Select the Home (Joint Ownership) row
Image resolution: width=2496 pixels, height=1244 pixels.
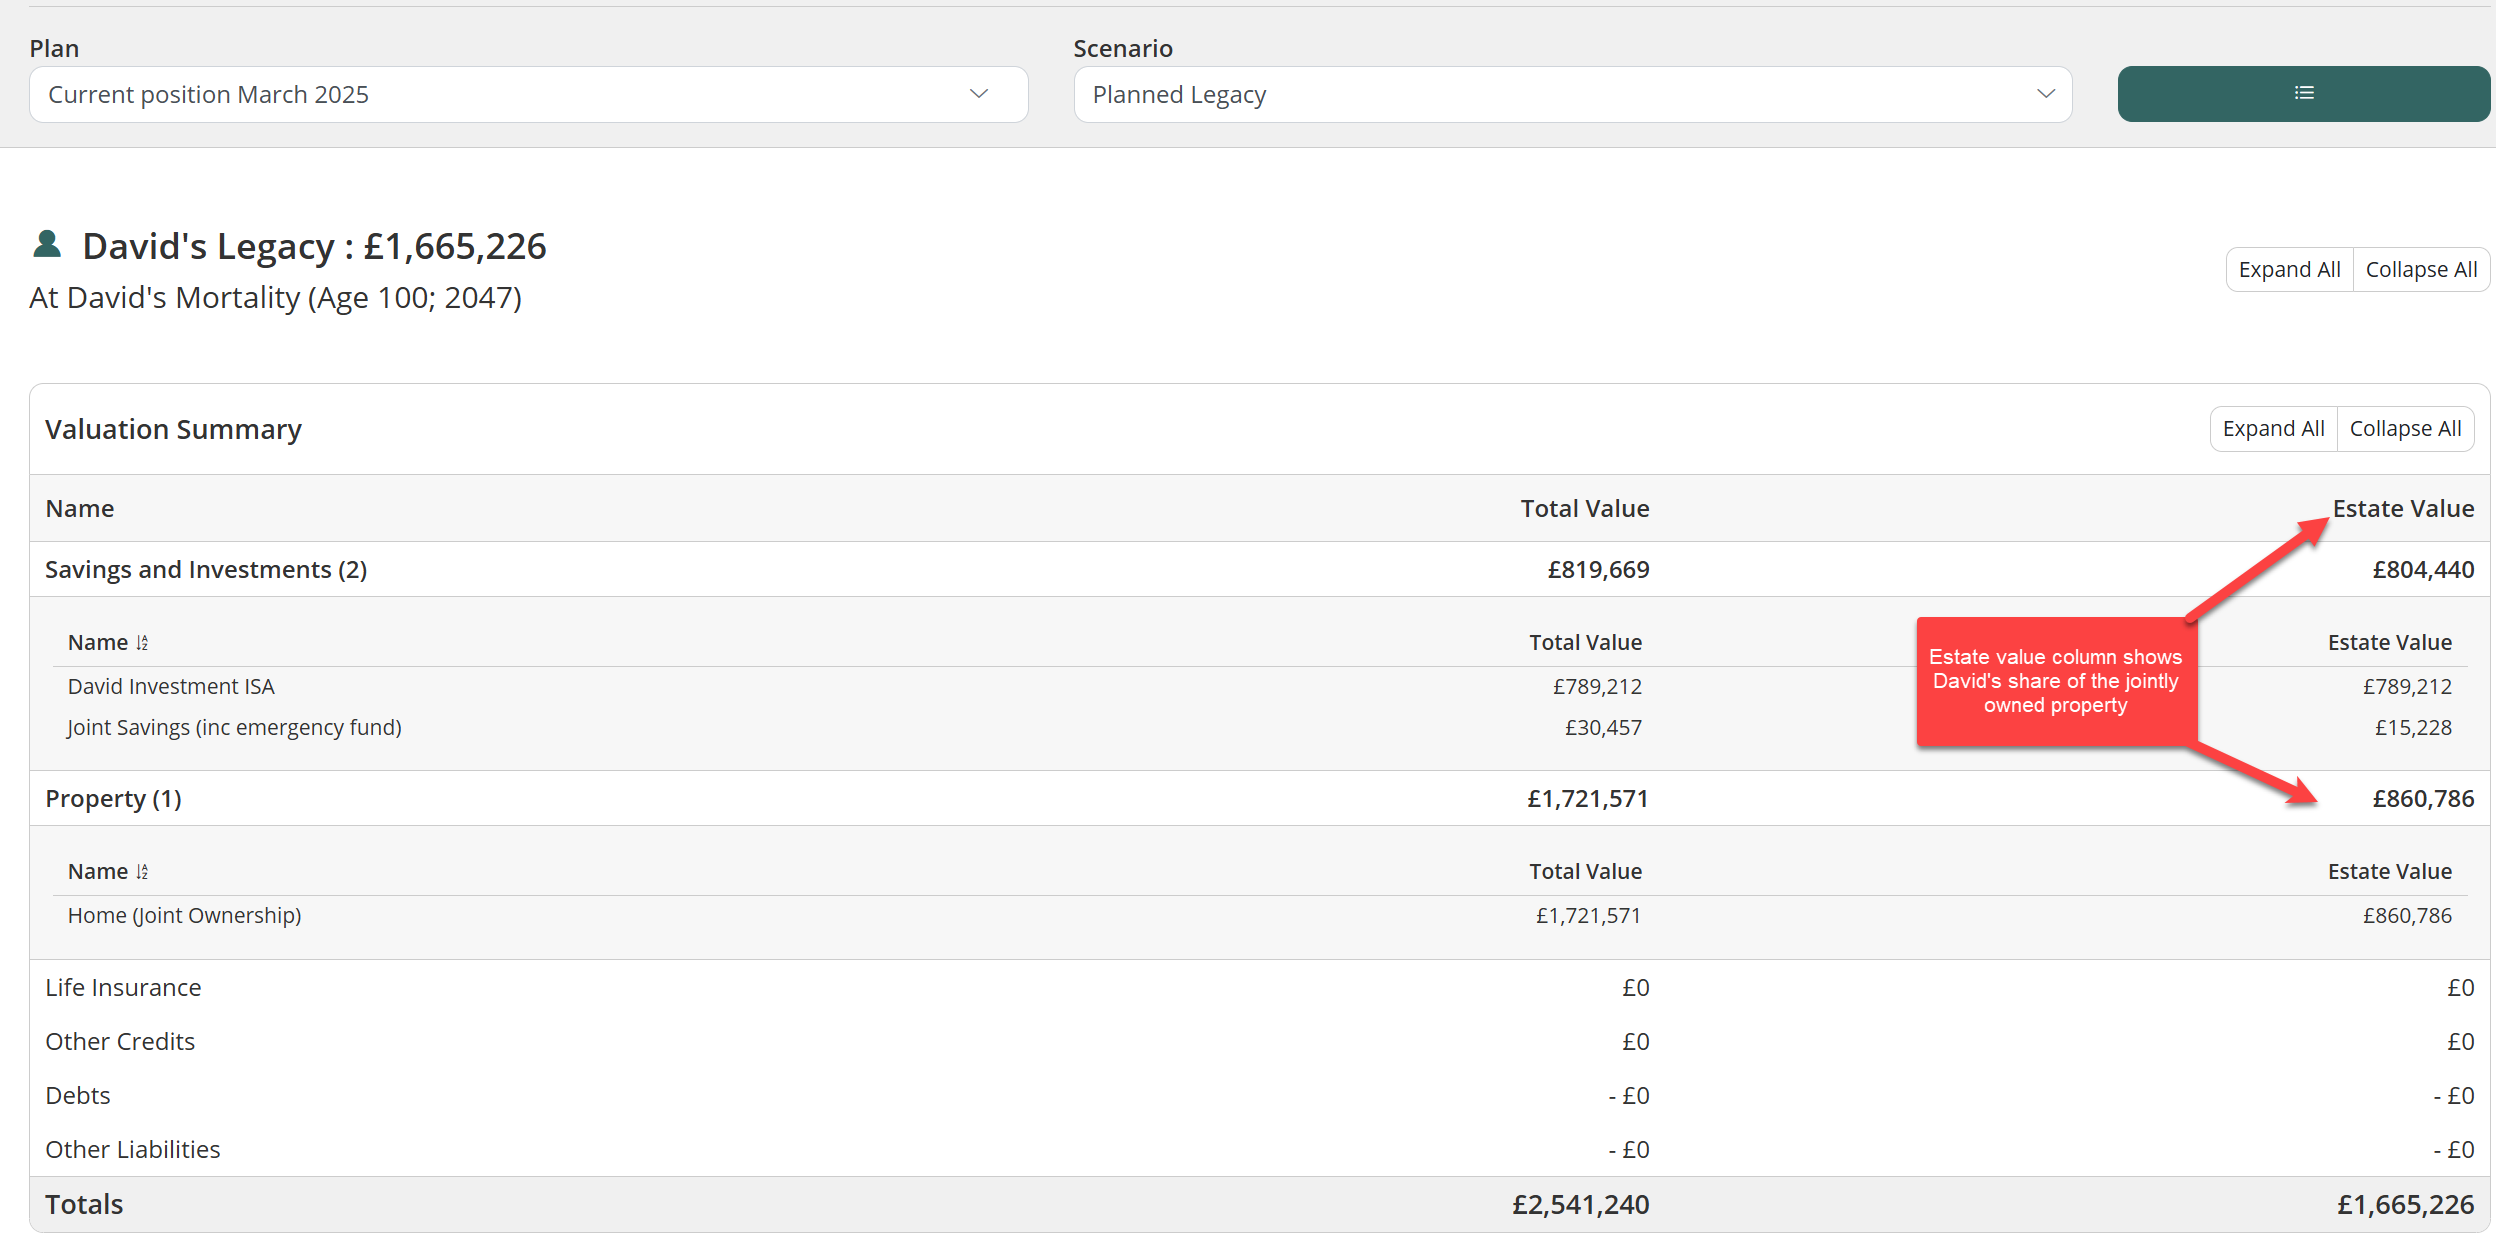[184, 916]
